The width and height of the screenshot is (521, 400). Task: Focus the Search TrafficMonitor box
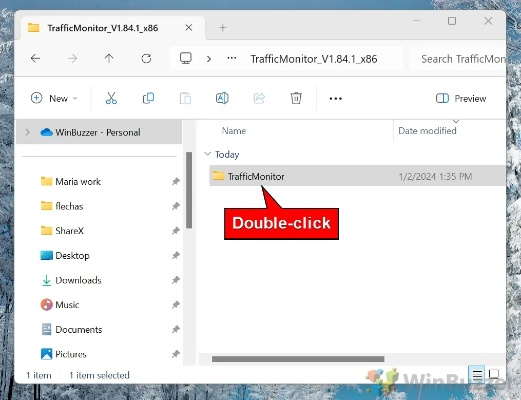[458, 59]
